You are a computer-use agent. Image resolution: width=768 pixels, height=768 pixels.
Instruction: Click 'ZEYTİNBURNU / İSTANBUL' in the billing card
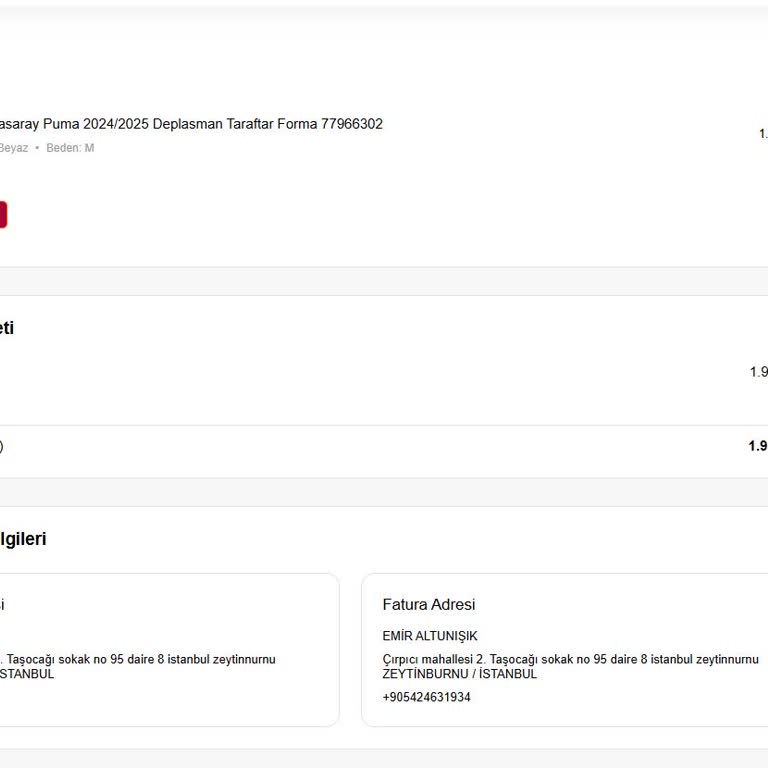tap(459, 674)
